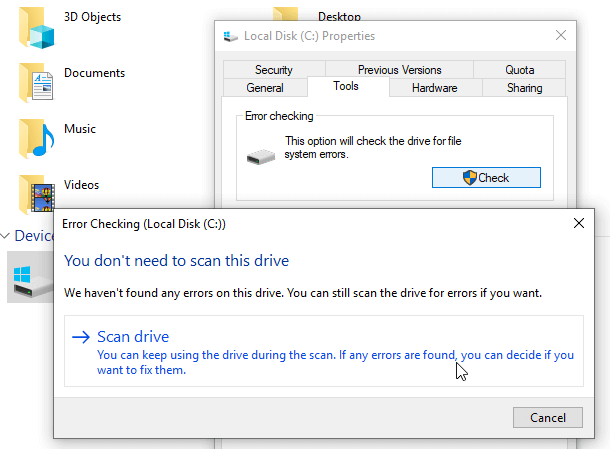Open the 3D Objects folder icon
This screenshot has height=449, width=610.
(x=36, y=28)
